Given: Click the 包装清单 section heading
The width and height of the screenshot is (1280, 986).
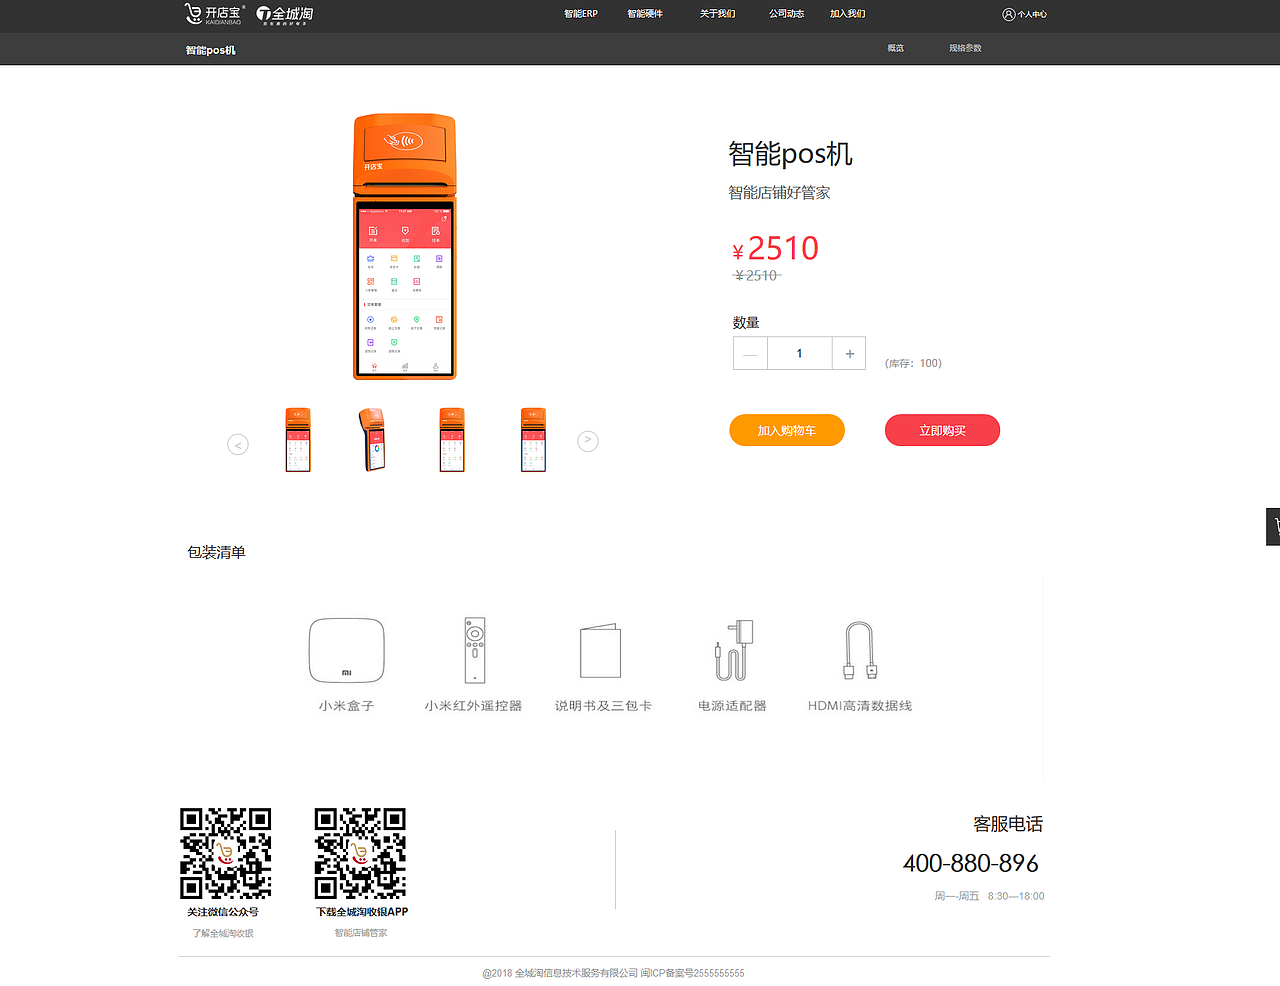Looking at the screenshot, I should 216,552.
